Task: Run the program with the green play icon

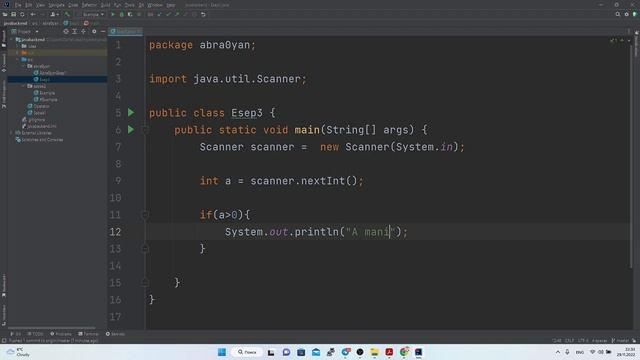Action: click(x=113, y=14)
